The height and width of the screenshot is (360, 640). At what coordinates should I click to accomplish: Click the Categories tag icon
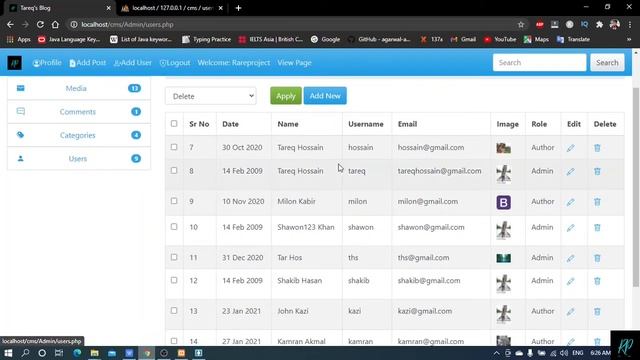pyautogui.click(x=20, y=135)
